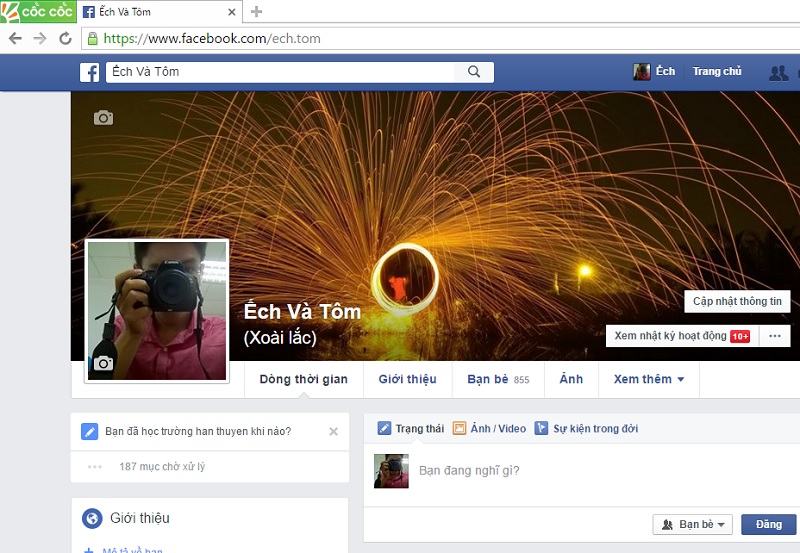Open a new browser tab
Viewport: 800px width, 553px height.
click(x=256, y=11)
